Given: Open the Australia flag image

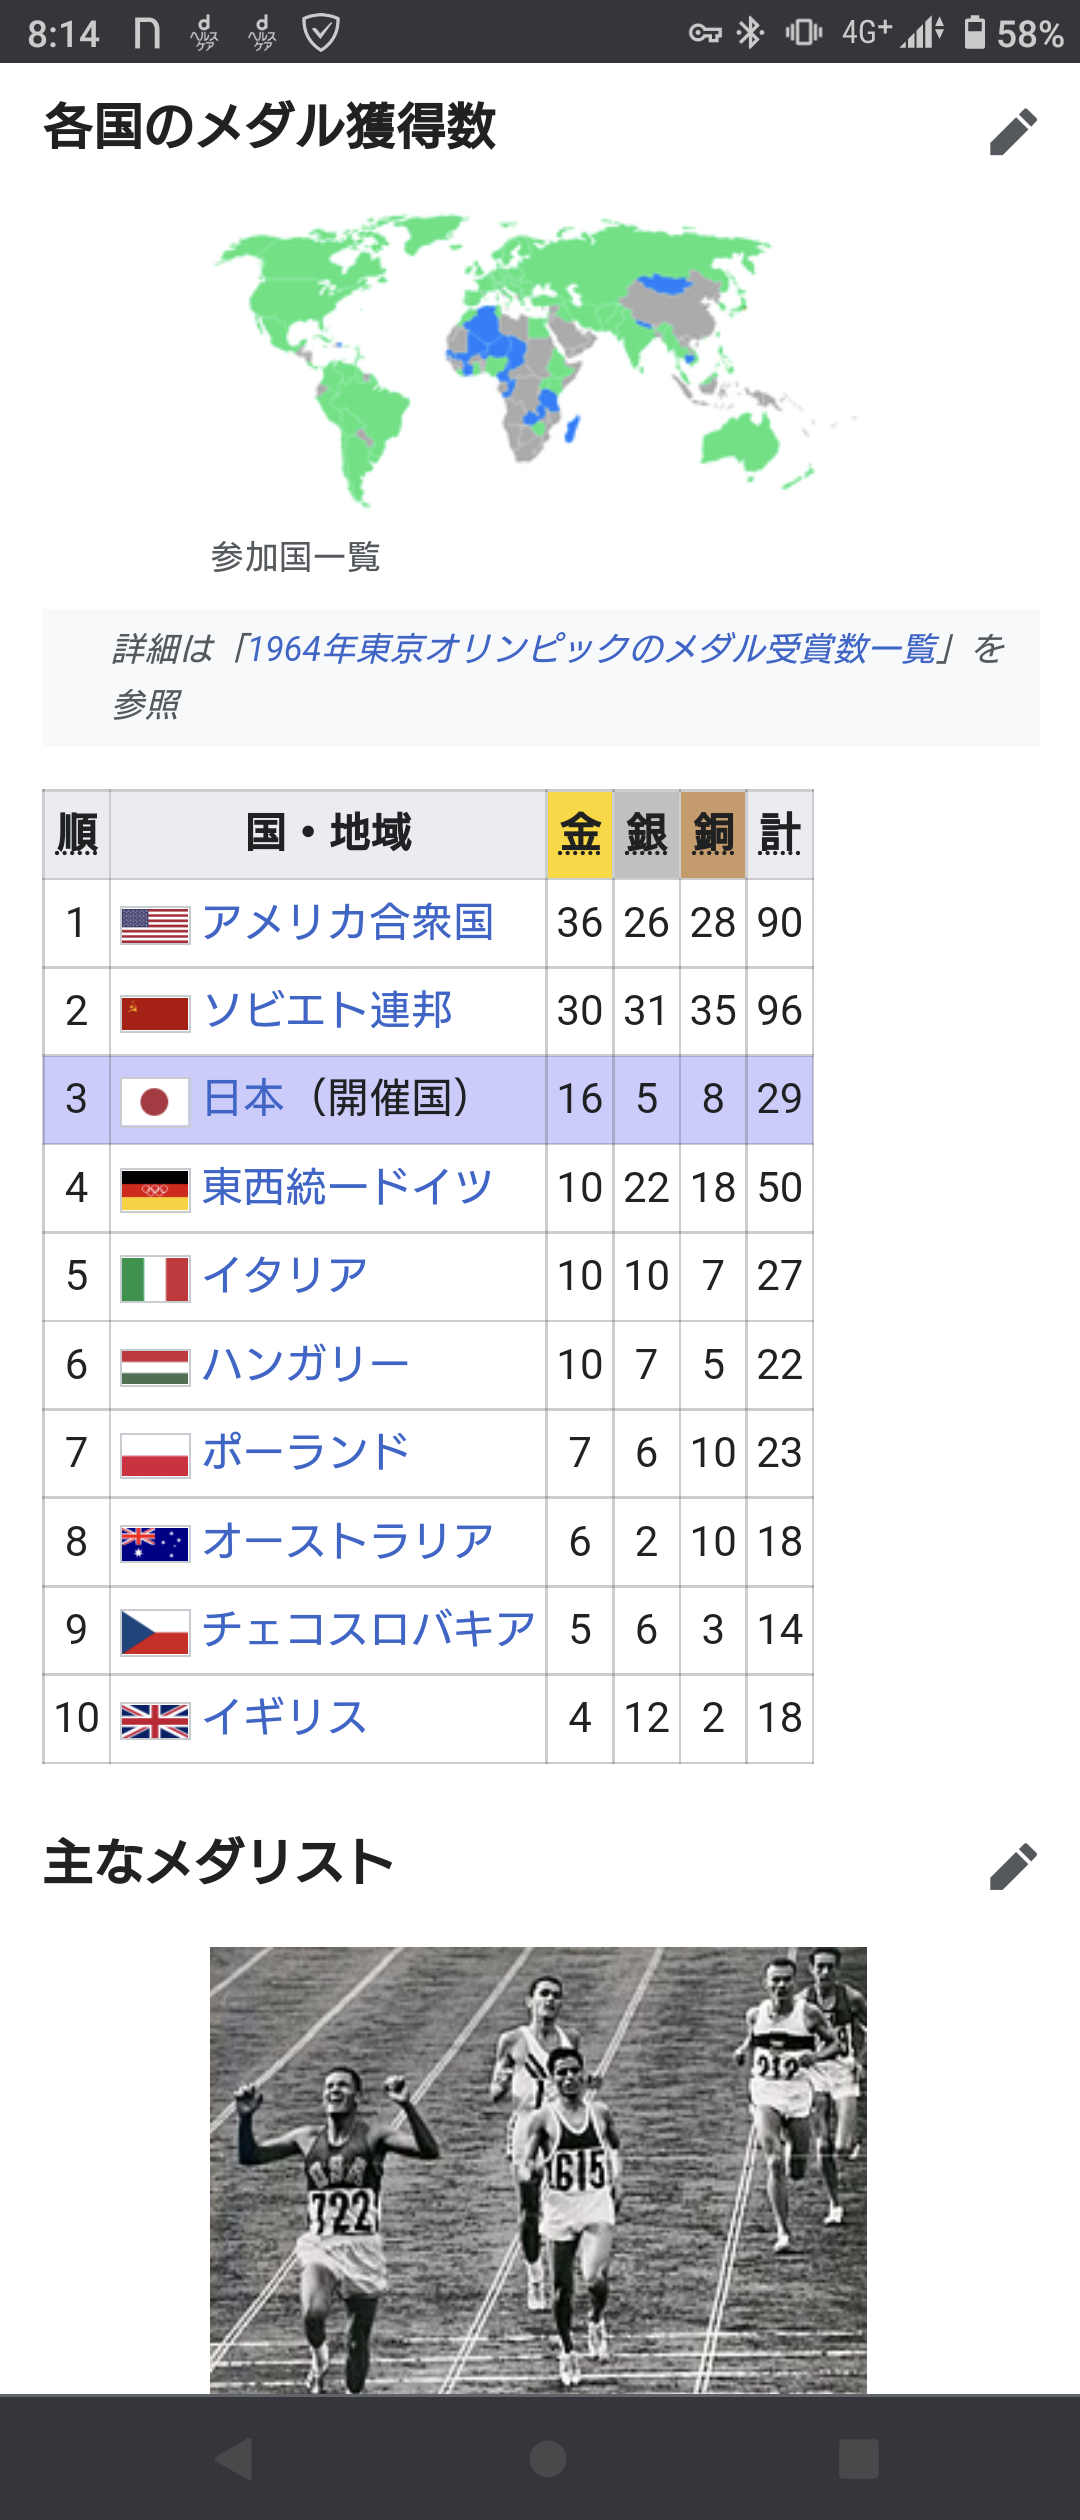Looking at the screenshot, I should pos(155,1544).
